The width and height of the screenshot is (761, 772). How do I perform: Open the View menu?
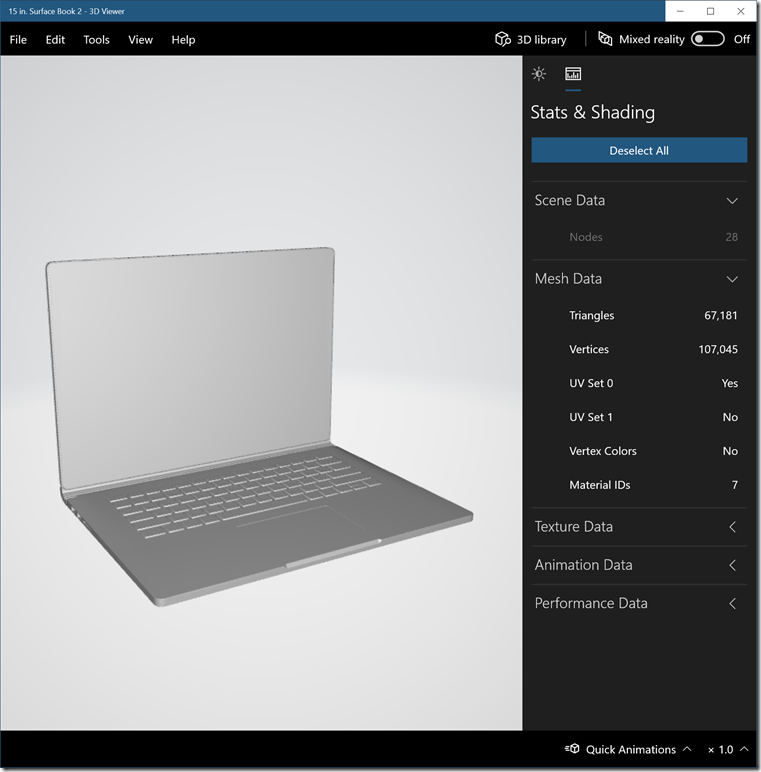coord(140,40)
